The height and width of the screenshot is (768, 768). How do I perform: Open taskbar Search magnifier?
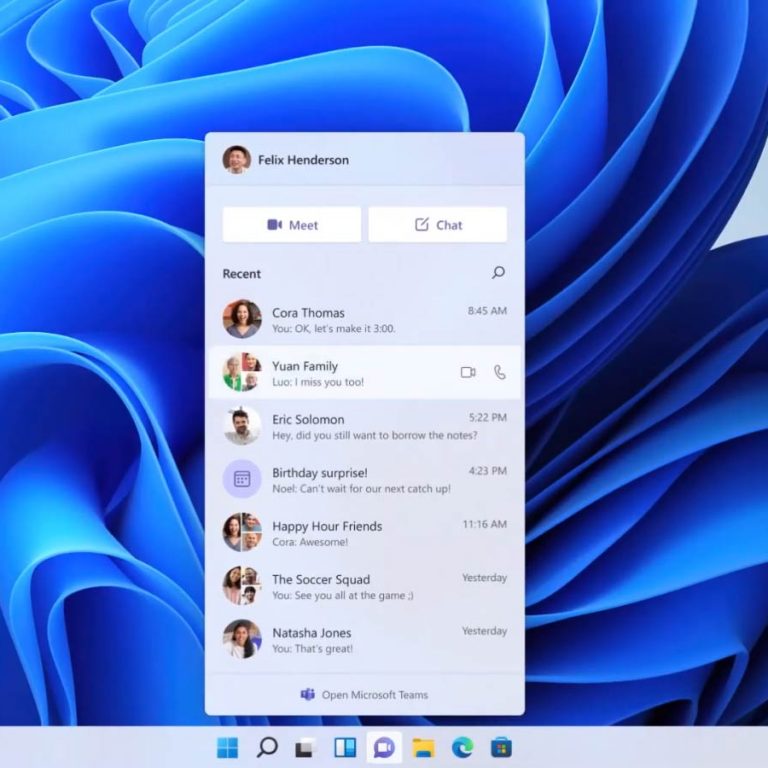[x=267, y=747]
